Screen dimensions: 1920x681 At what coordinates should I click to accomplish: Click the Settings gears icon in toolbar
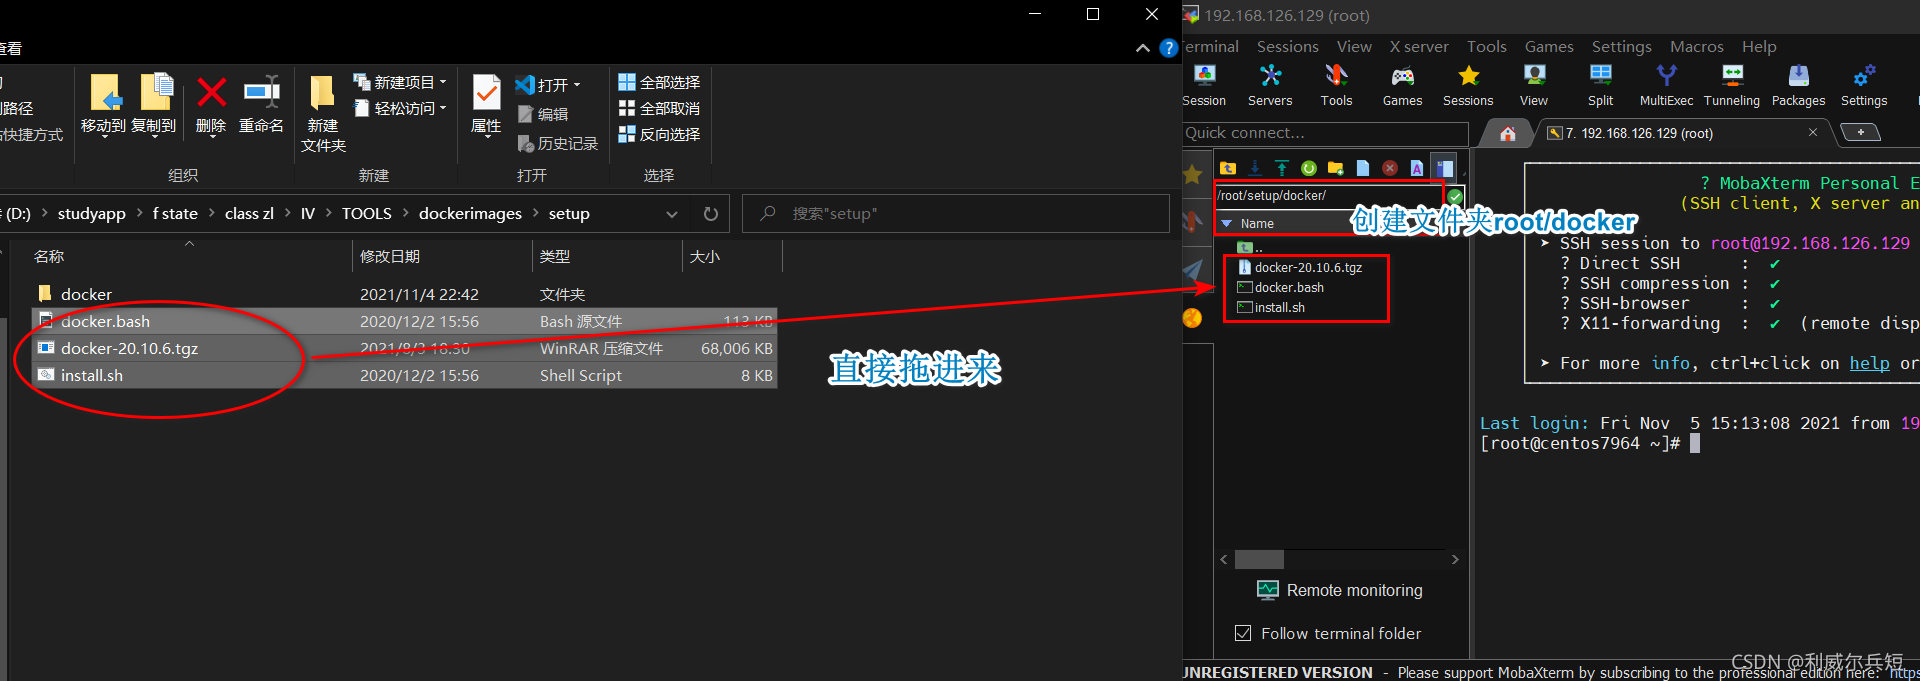1864,85
